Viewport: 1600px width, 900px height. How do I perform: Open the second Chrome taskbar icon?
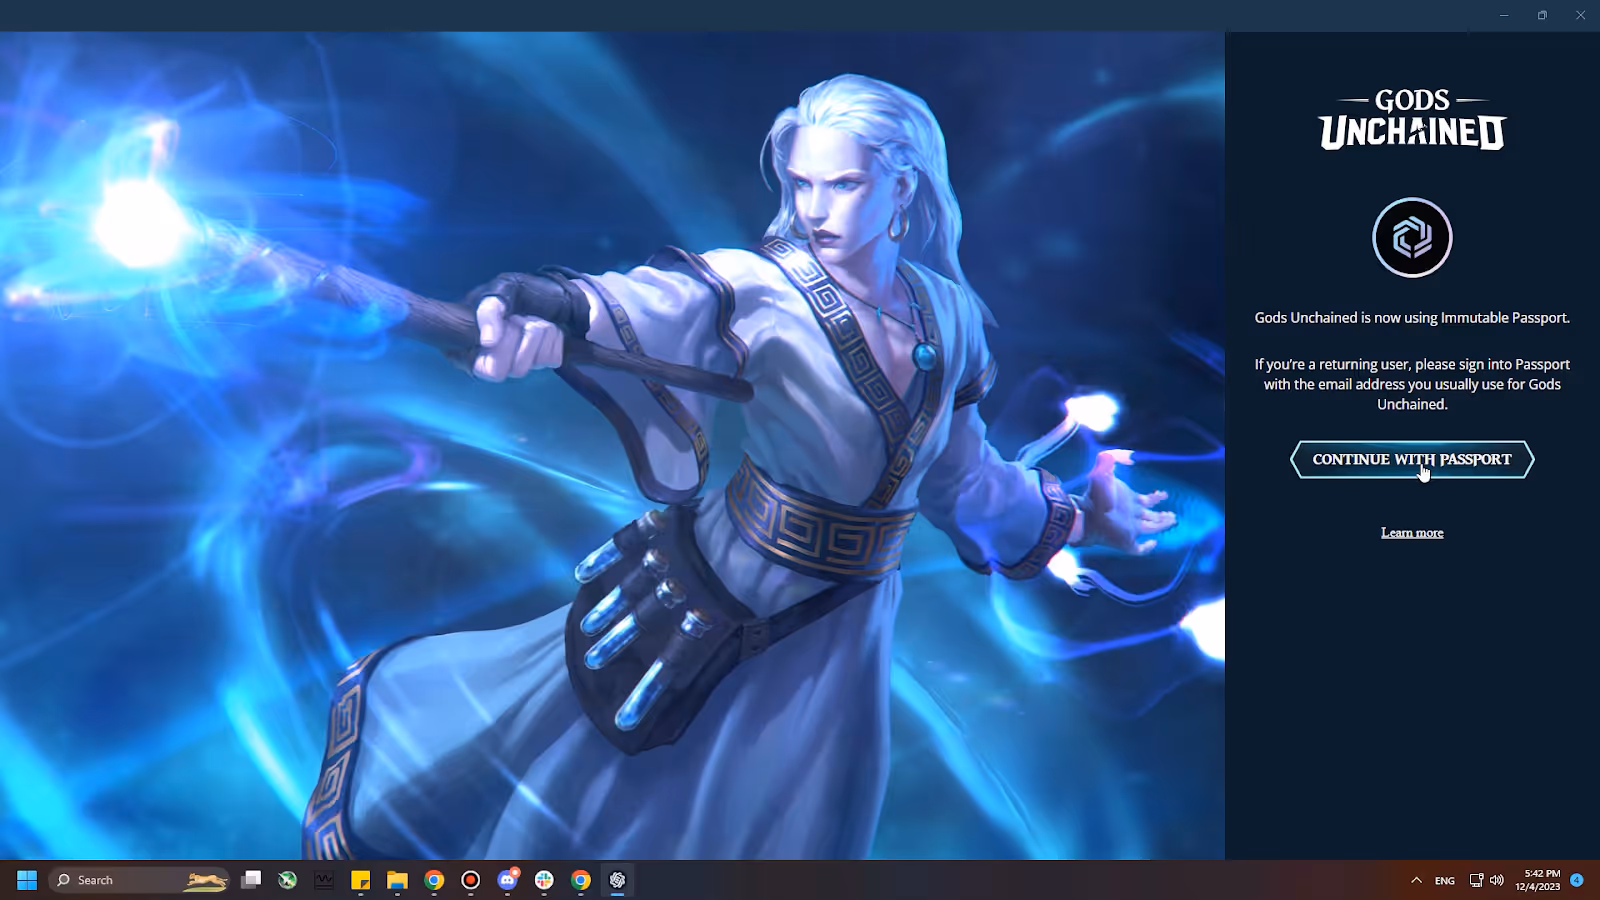click(581, 880)
